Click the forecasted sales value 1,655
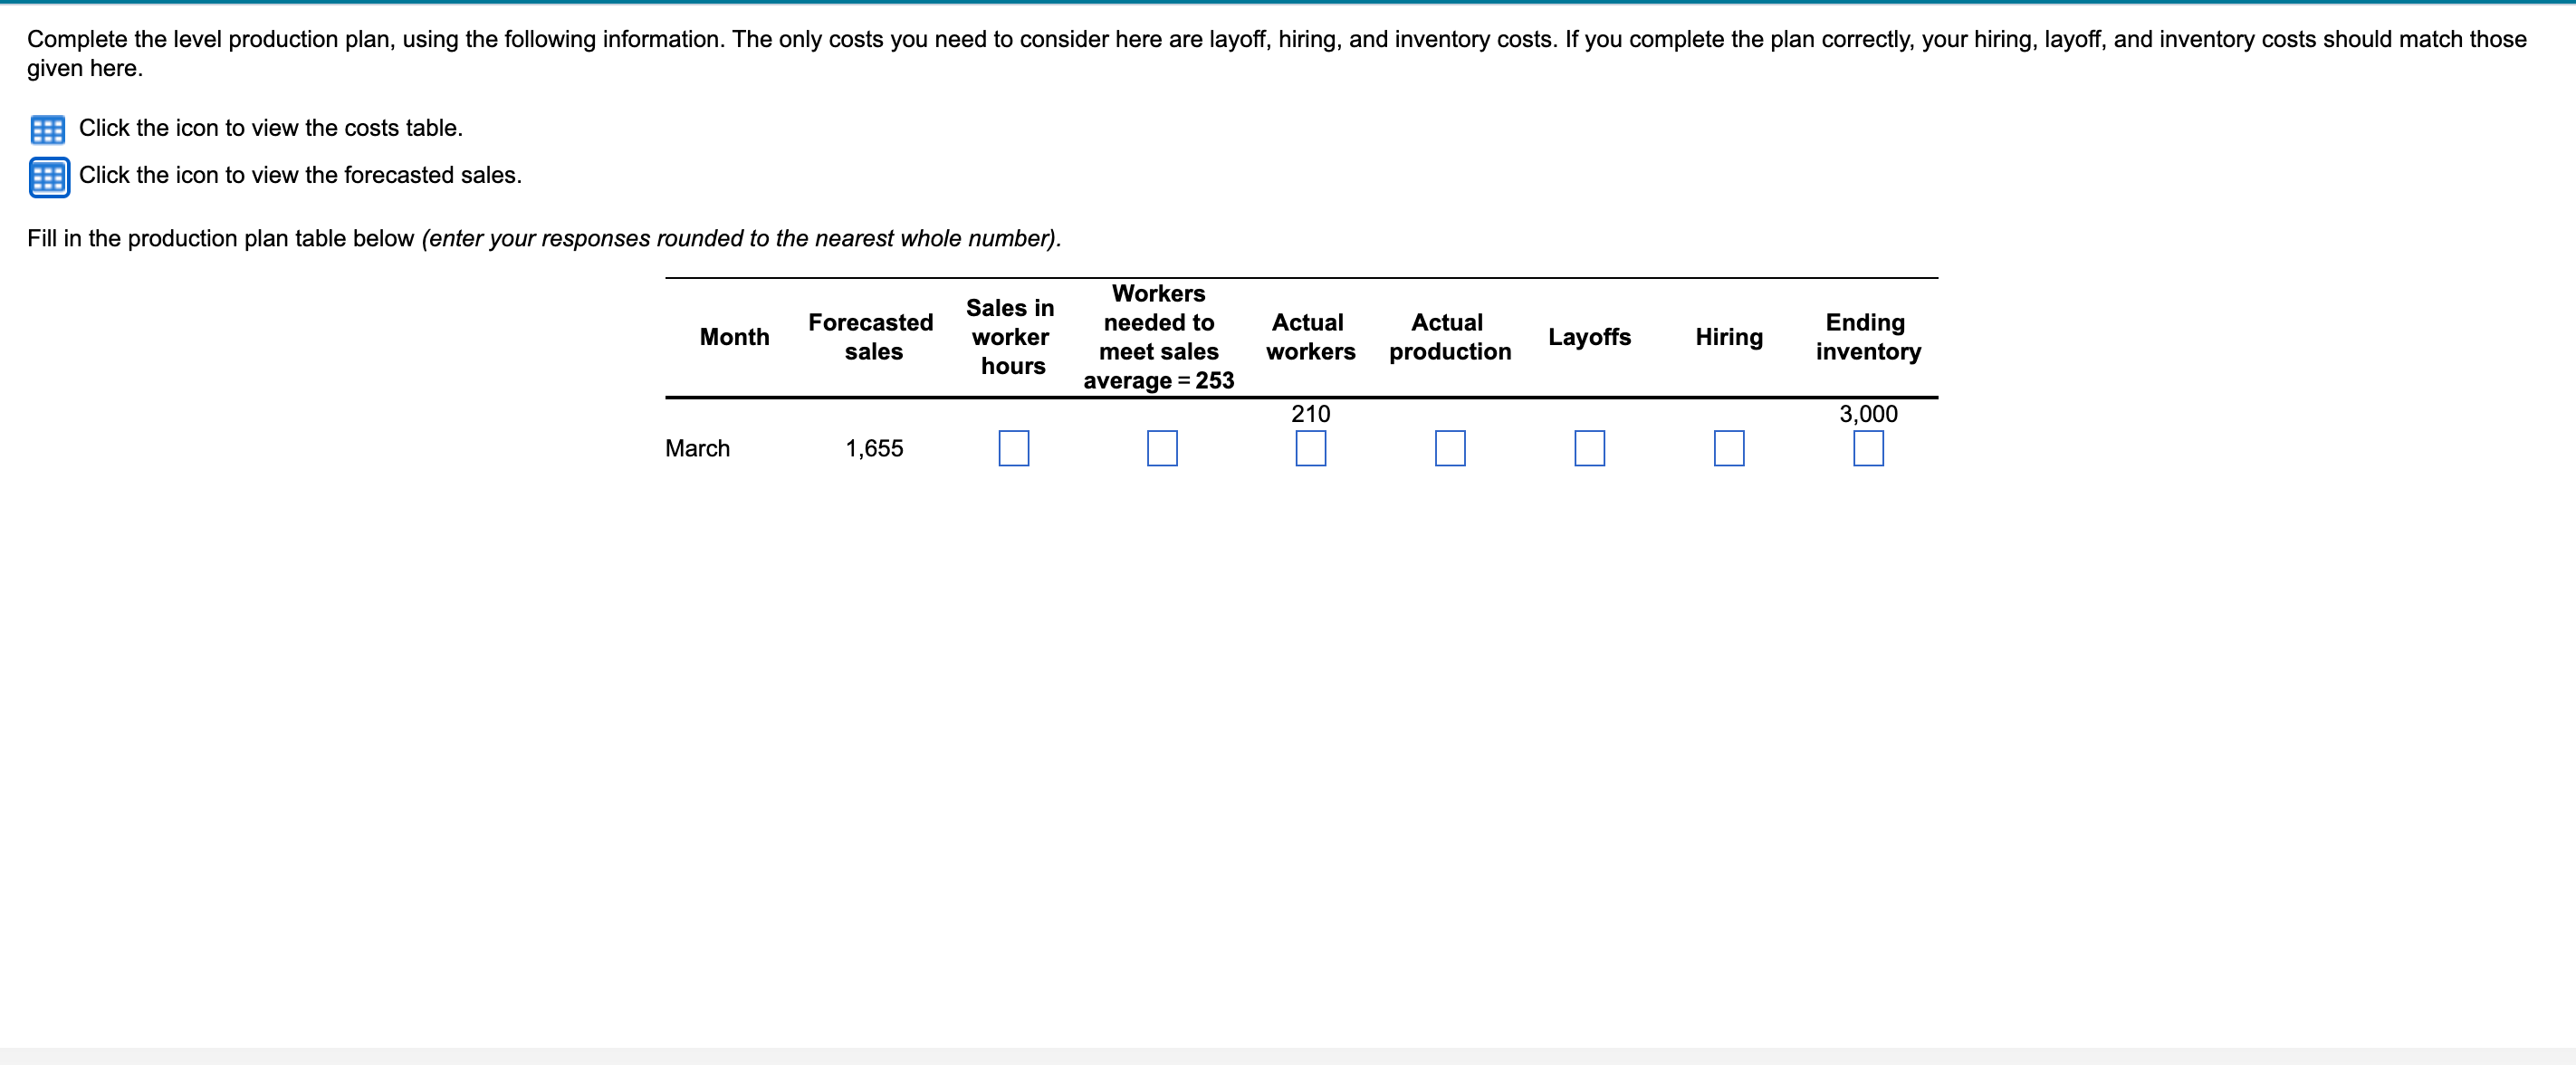The image size is (2576, 1065). [x=875, y=448]
